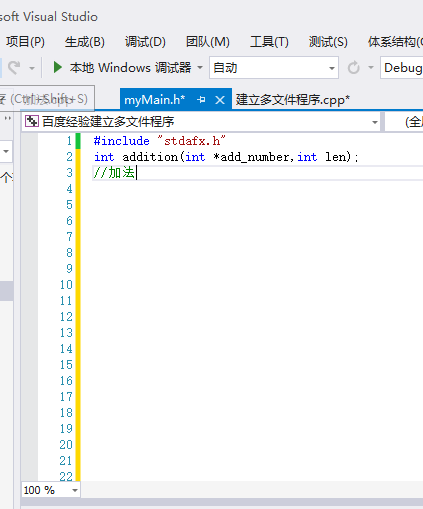The height and width of the screenshot is (509, 423).
Task: Toggle pin on myMain.h tab
Action: (x=201, y=100)
